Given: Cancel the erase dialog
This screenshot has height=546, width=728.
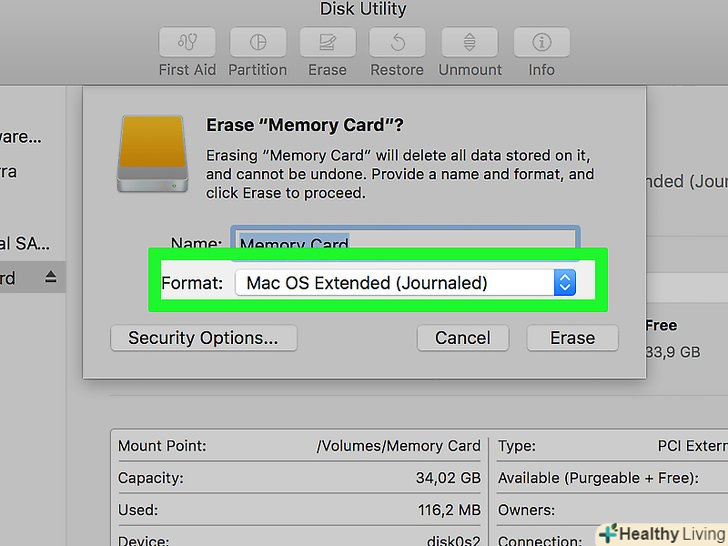Looking at the screenshot, I should click(462, 338).
